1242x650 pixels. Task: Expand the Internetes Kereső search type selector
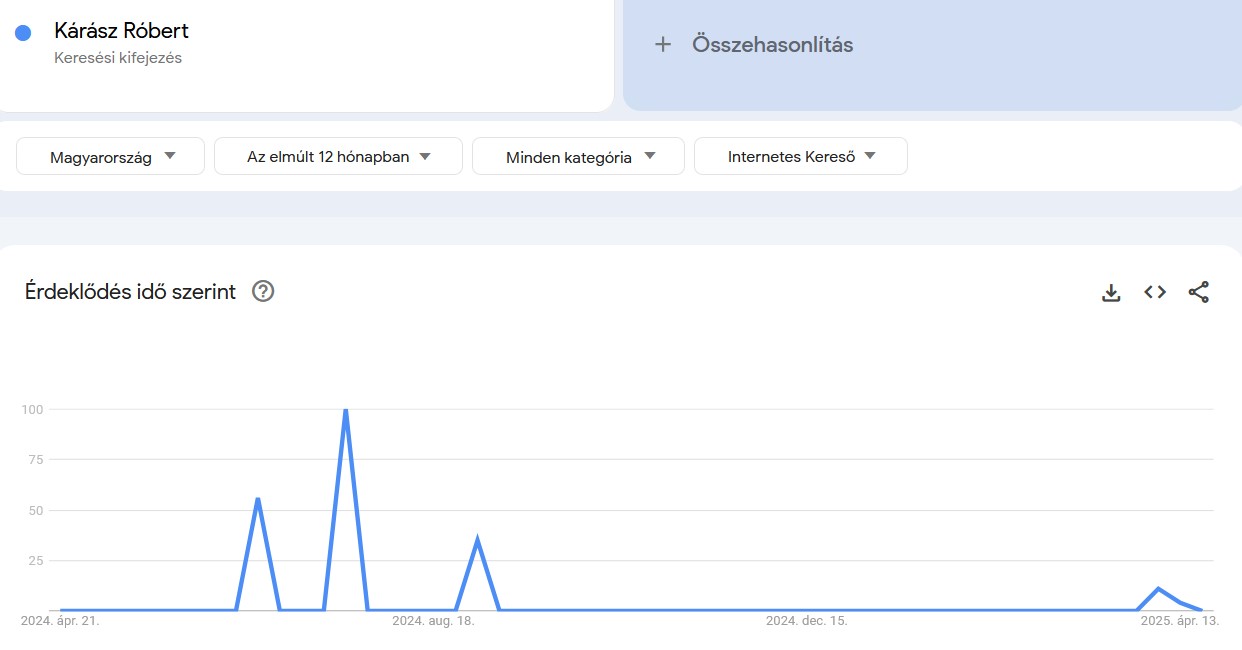coord(801,156)
